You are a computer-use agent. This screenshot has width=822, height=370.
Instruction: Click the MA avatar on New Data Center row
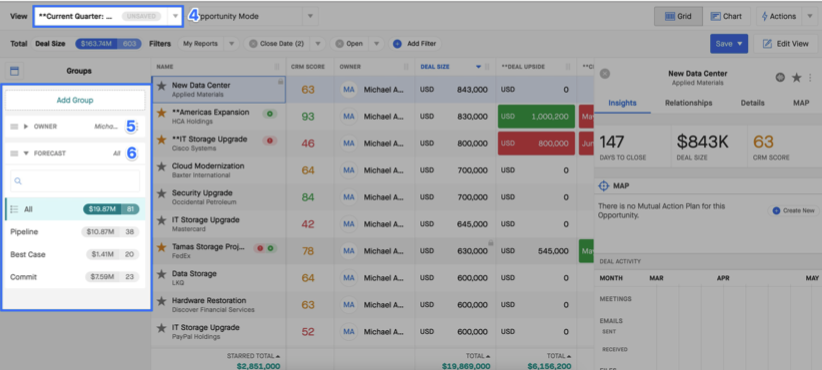pos(349,90)
